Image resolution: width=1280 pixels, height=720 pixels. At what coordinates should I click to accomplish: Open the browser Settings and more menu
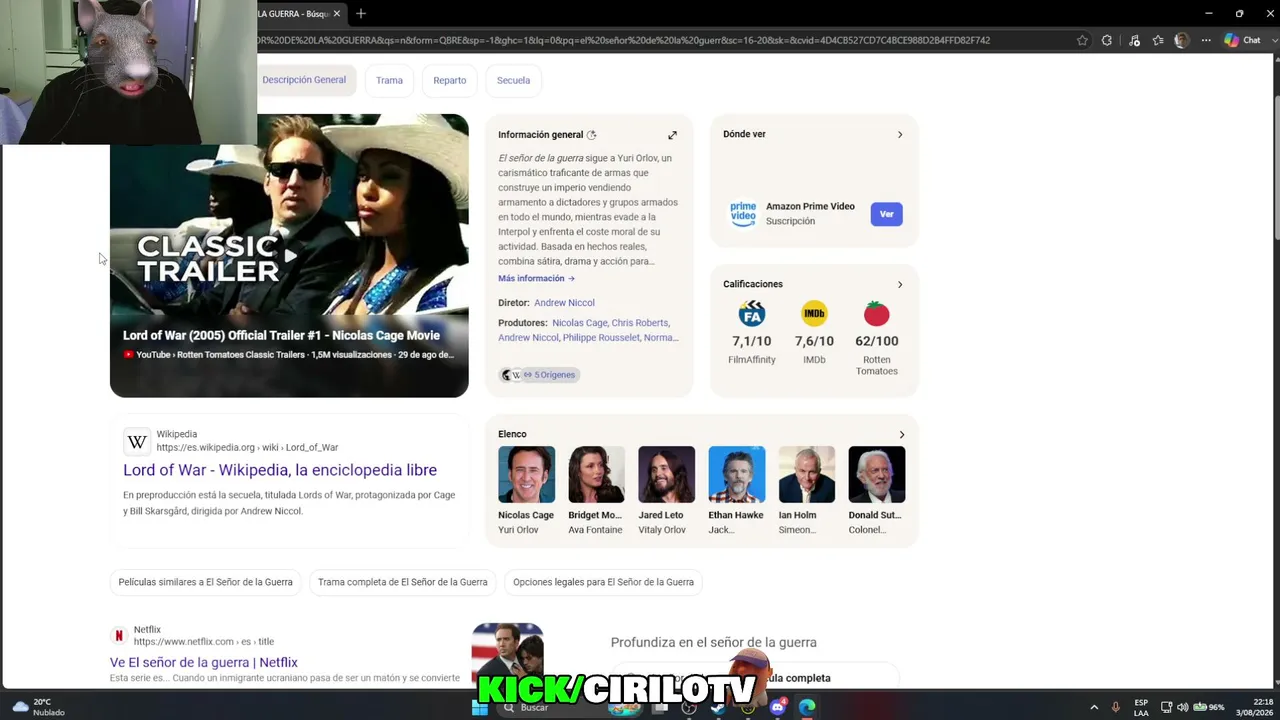pyautogui.click(x=1206, y=41)
